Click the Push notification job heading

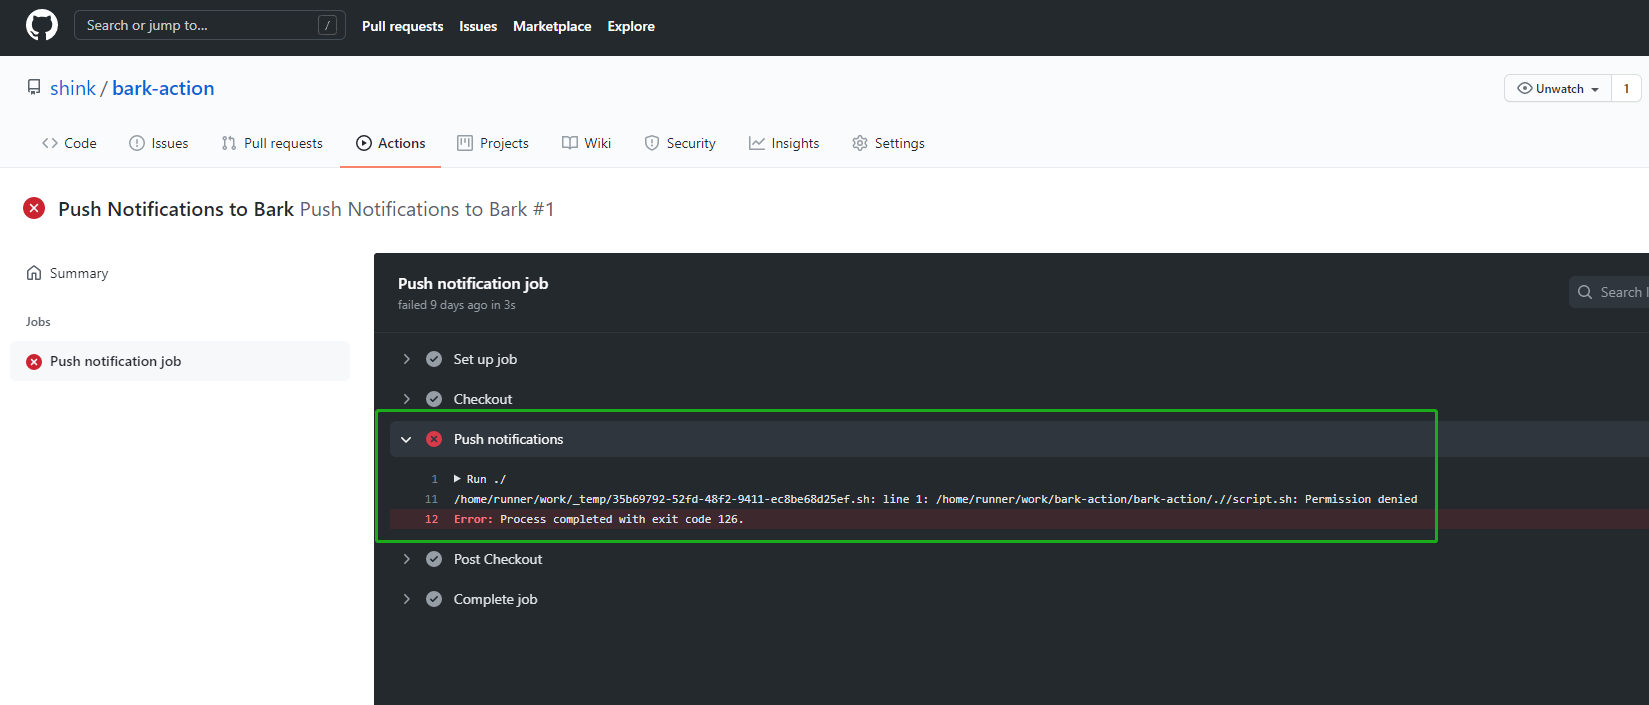click(473, 283)
